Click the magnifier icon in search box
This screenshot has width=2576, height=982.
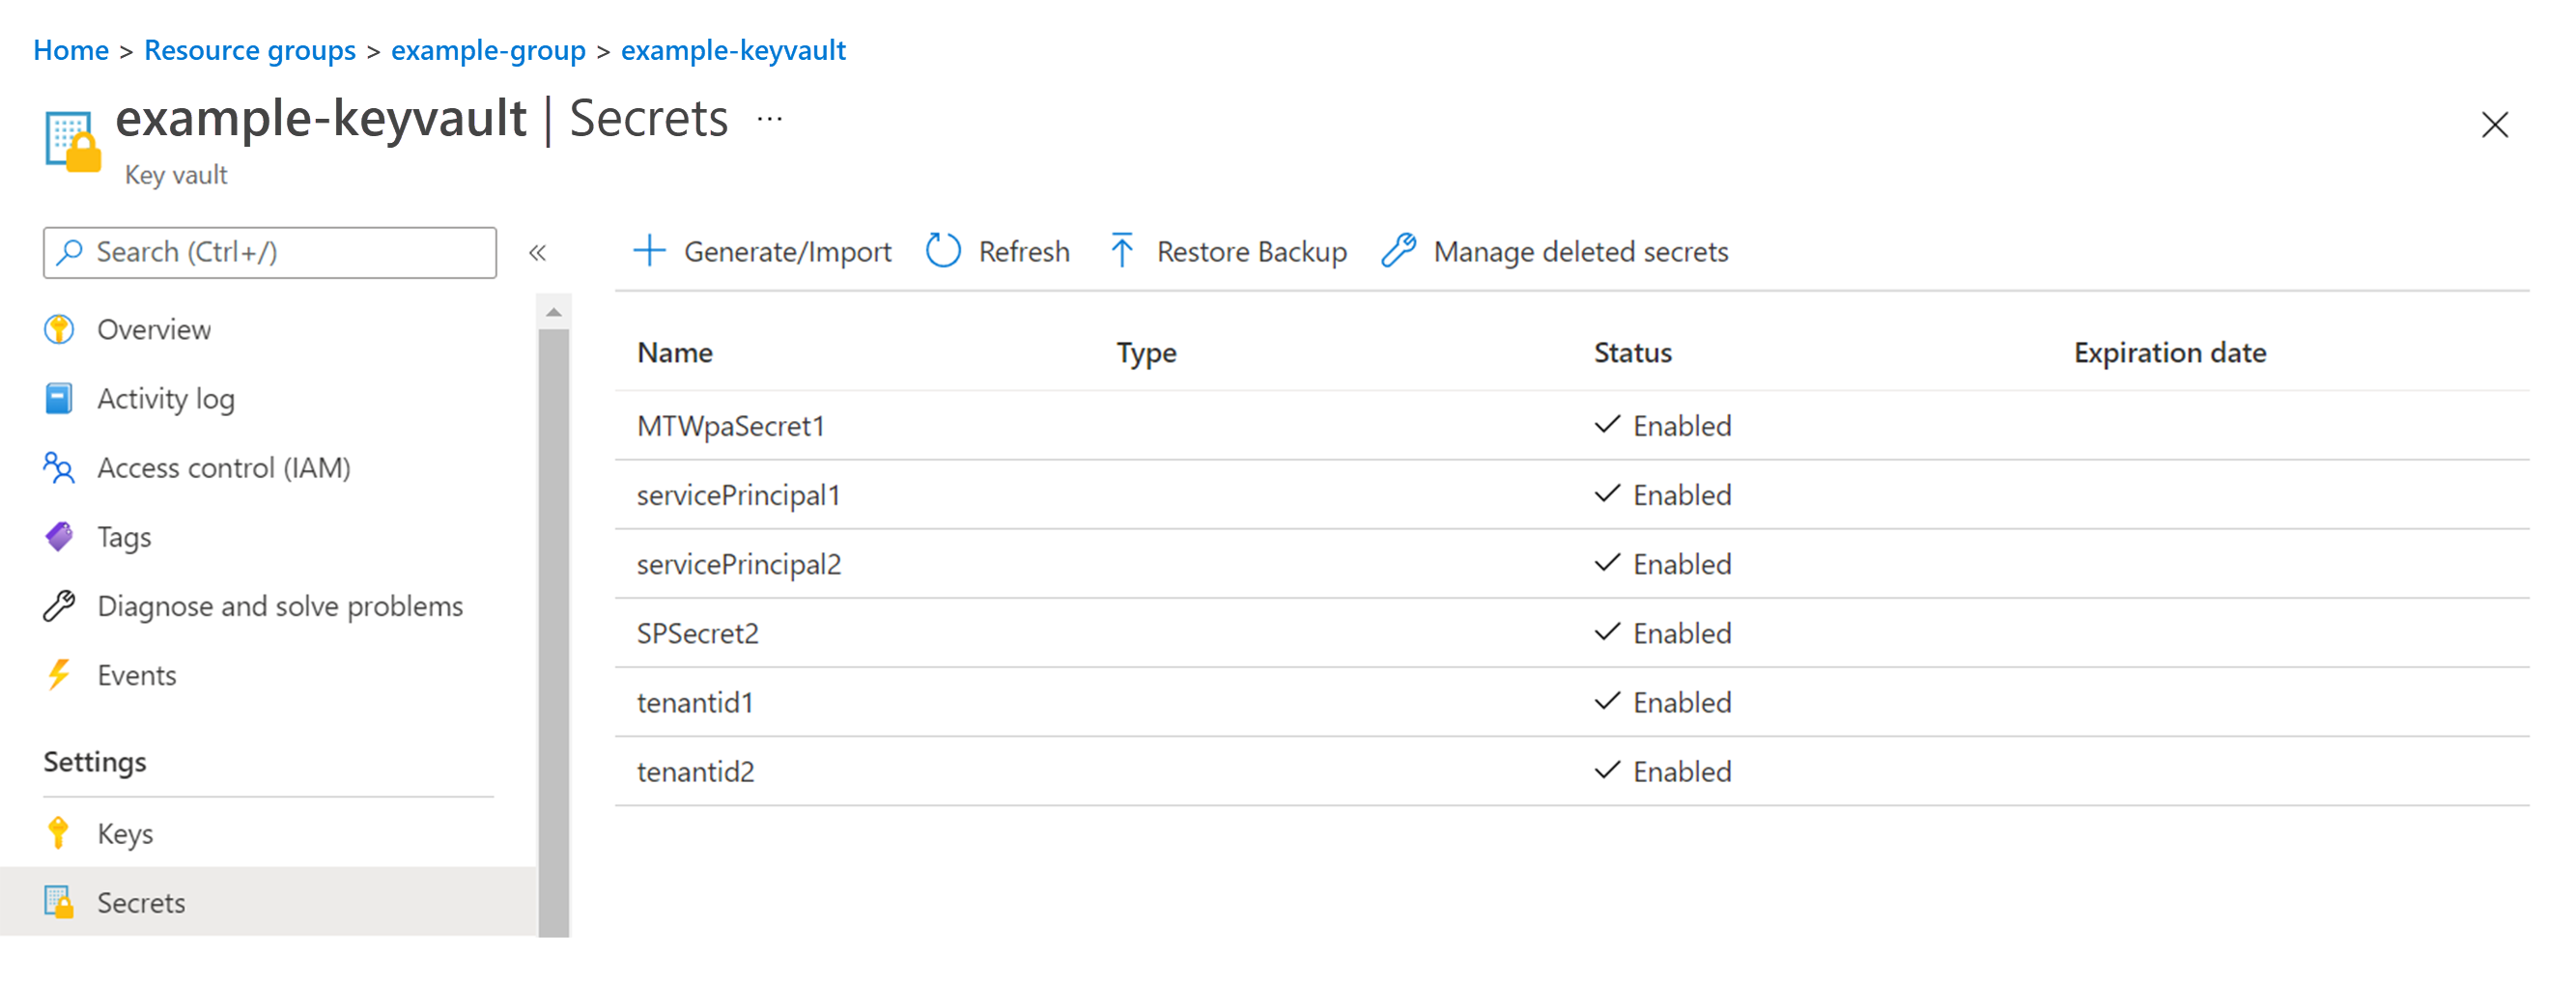pos(69,251)
